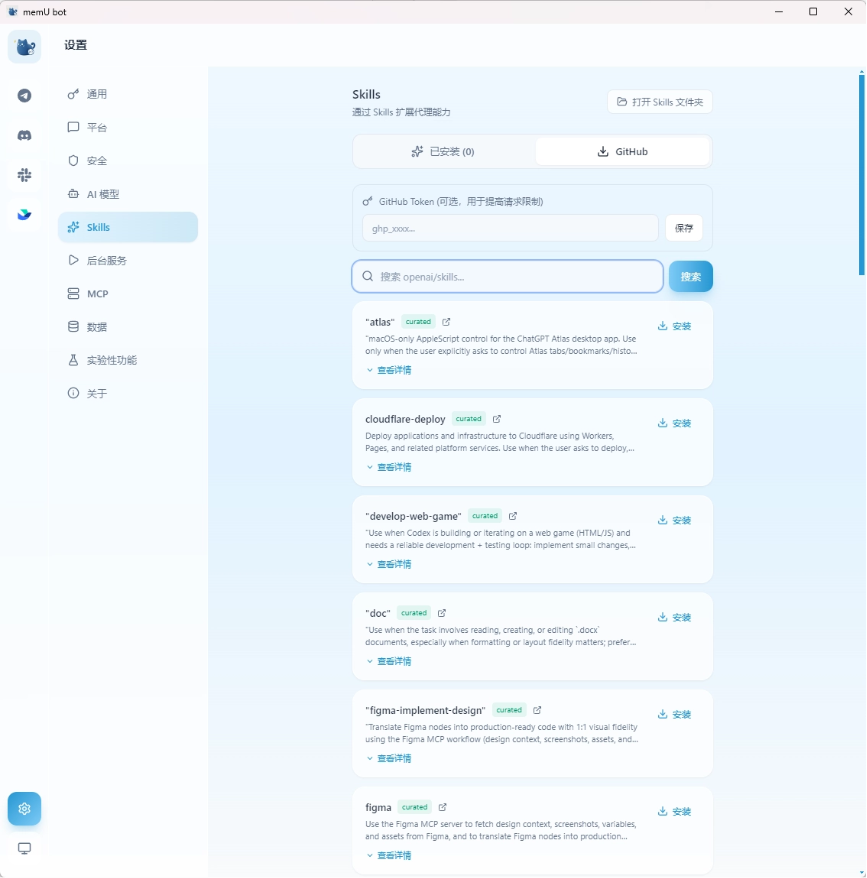Install the figma-implement-design skill
Screen dimensions: 867x878
click(674, 714)
